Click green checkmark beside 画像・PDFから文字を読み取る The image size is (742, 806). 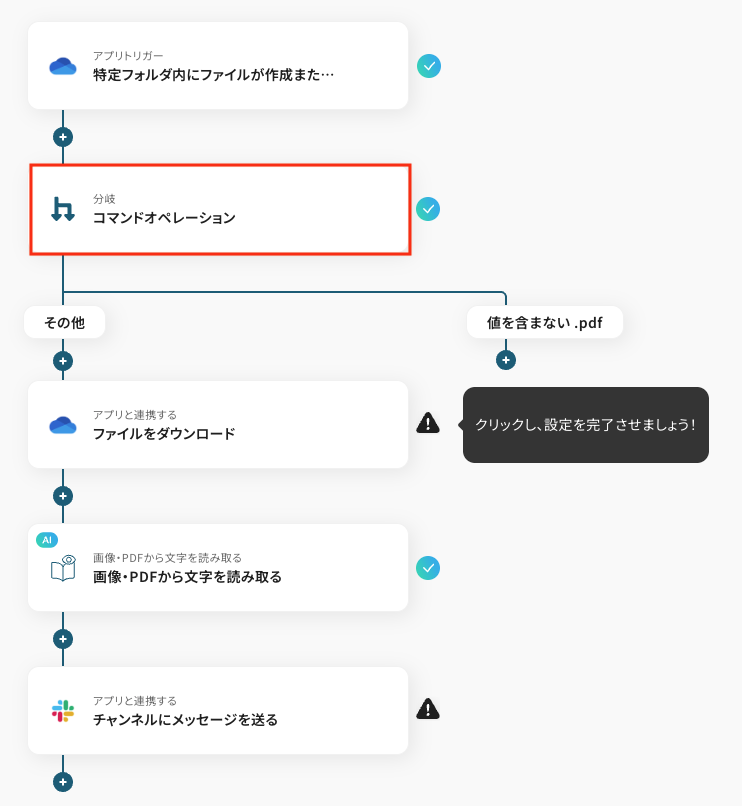click(x=428, y=568)
